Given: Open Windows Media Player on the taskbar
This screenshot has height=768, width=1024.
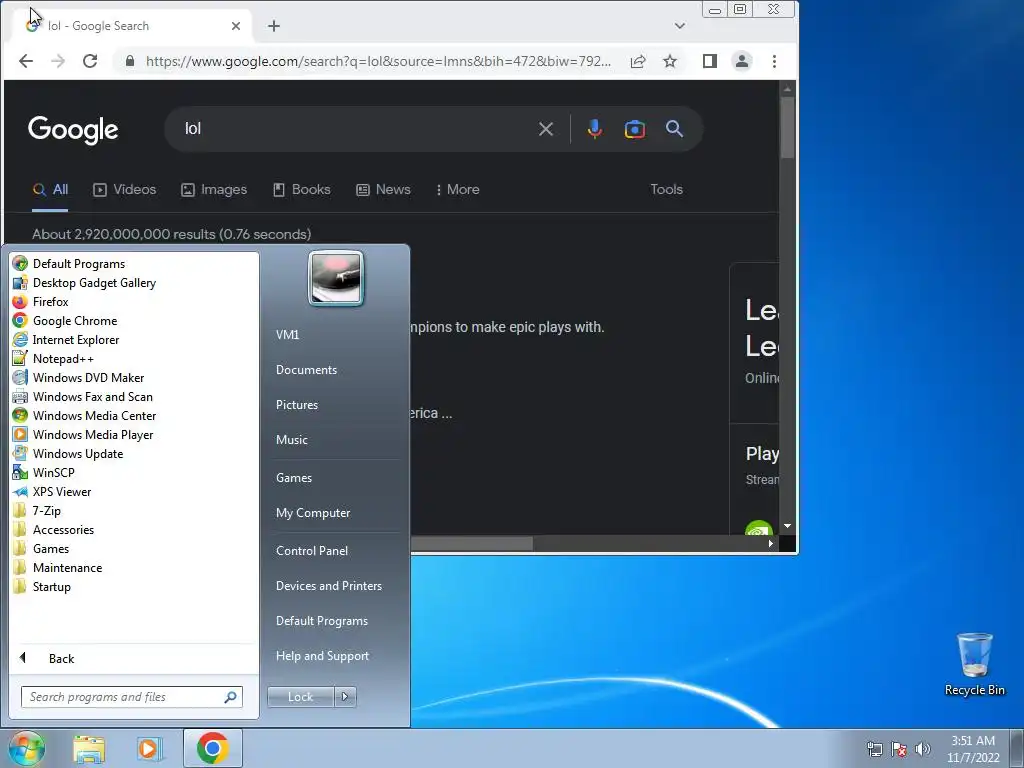Looking at the screenshot, I should [x=149, y=749].
